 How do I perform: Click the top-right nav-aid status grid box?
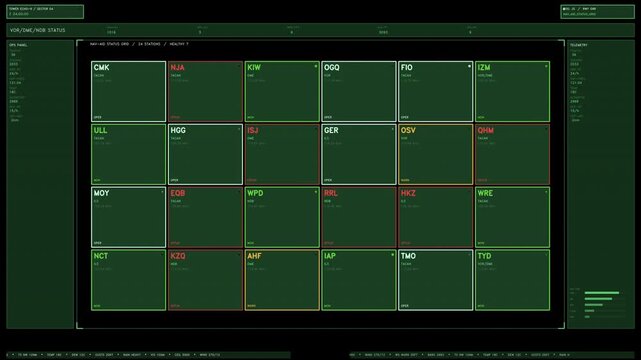click(597, 11)
